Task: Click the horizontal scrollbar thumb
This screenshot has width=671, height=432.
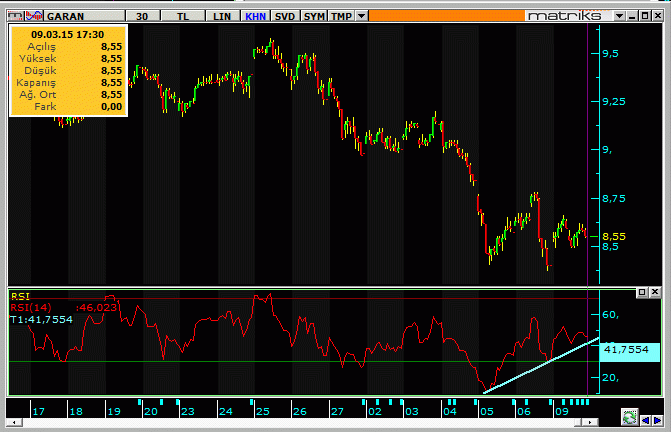Action: pos(578,423)
